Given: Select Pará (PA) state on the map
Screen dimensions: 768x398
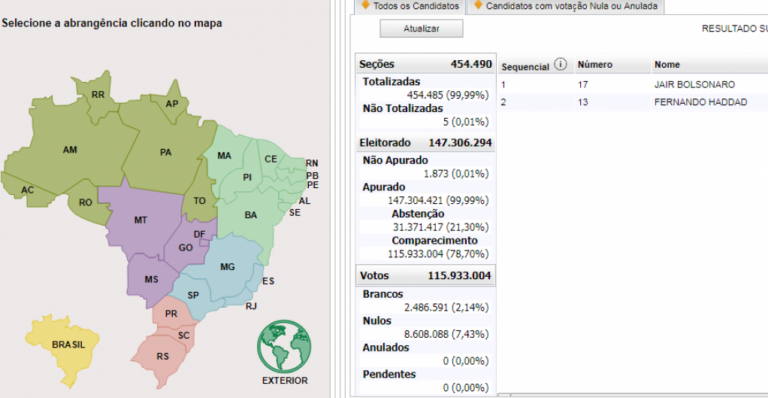Looking at the screenshot, I should [166, 152].
